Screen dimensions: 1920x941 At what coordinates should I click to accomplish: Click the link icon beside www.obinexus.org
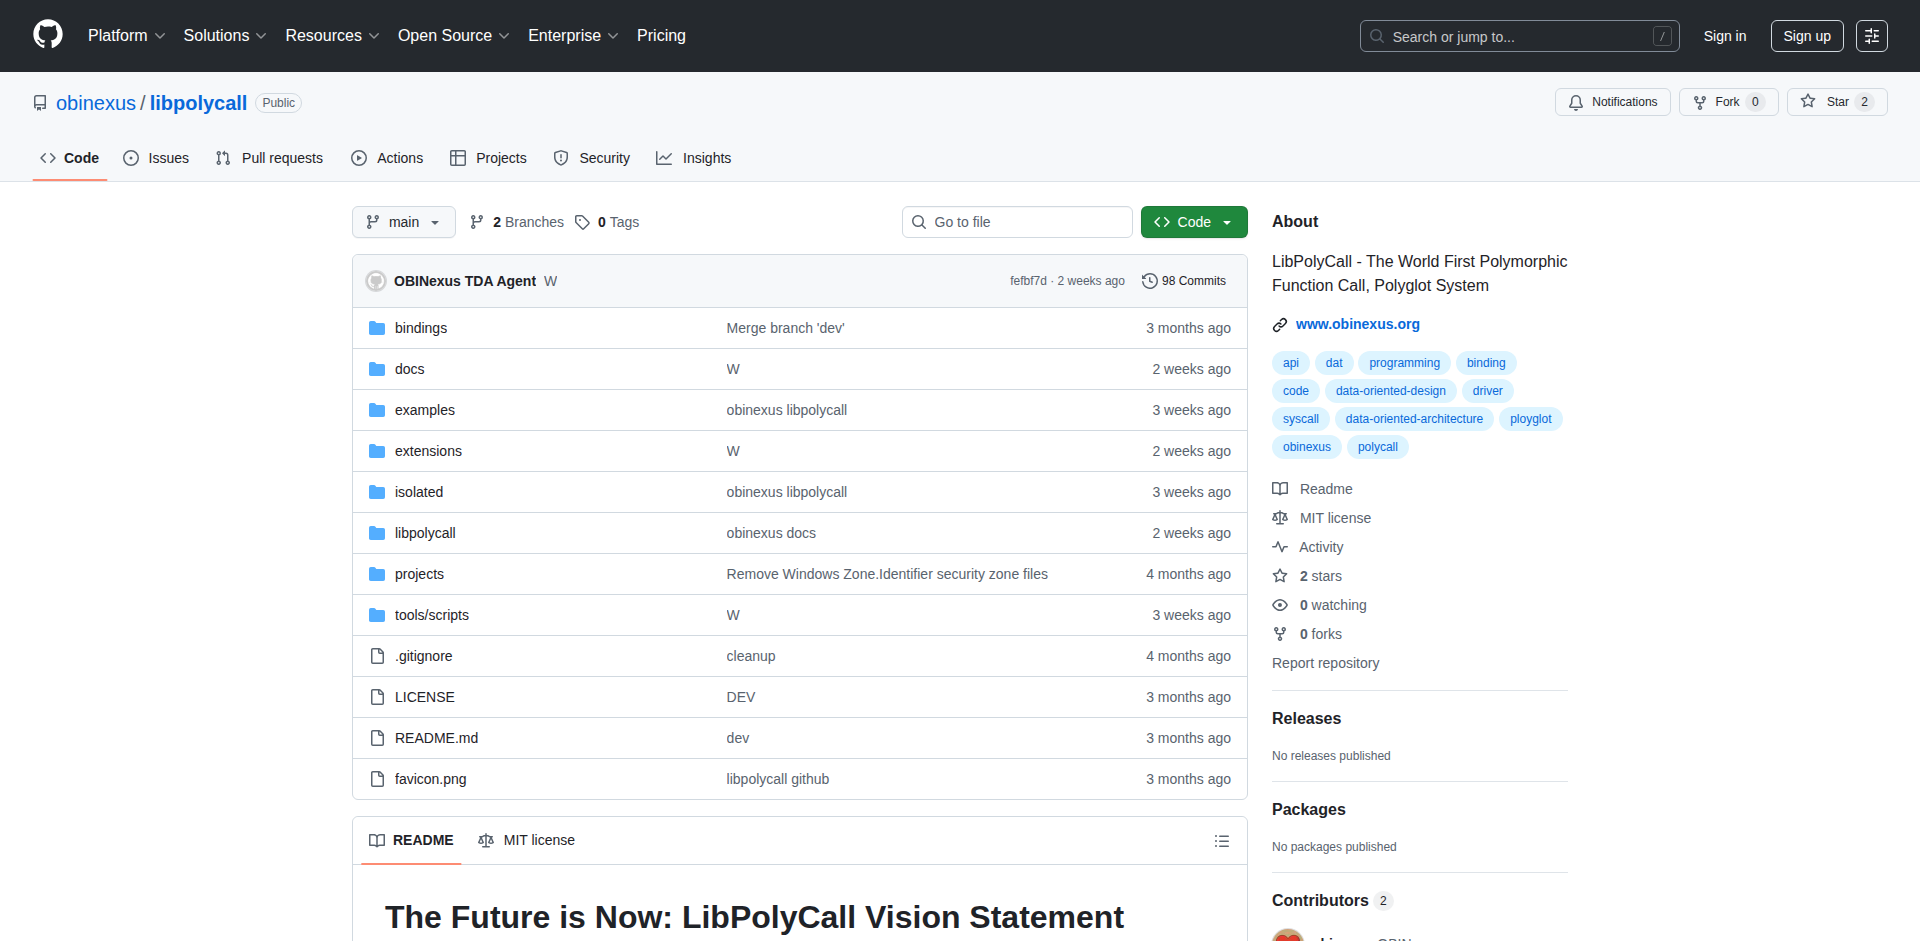(x=1280, y=324)
